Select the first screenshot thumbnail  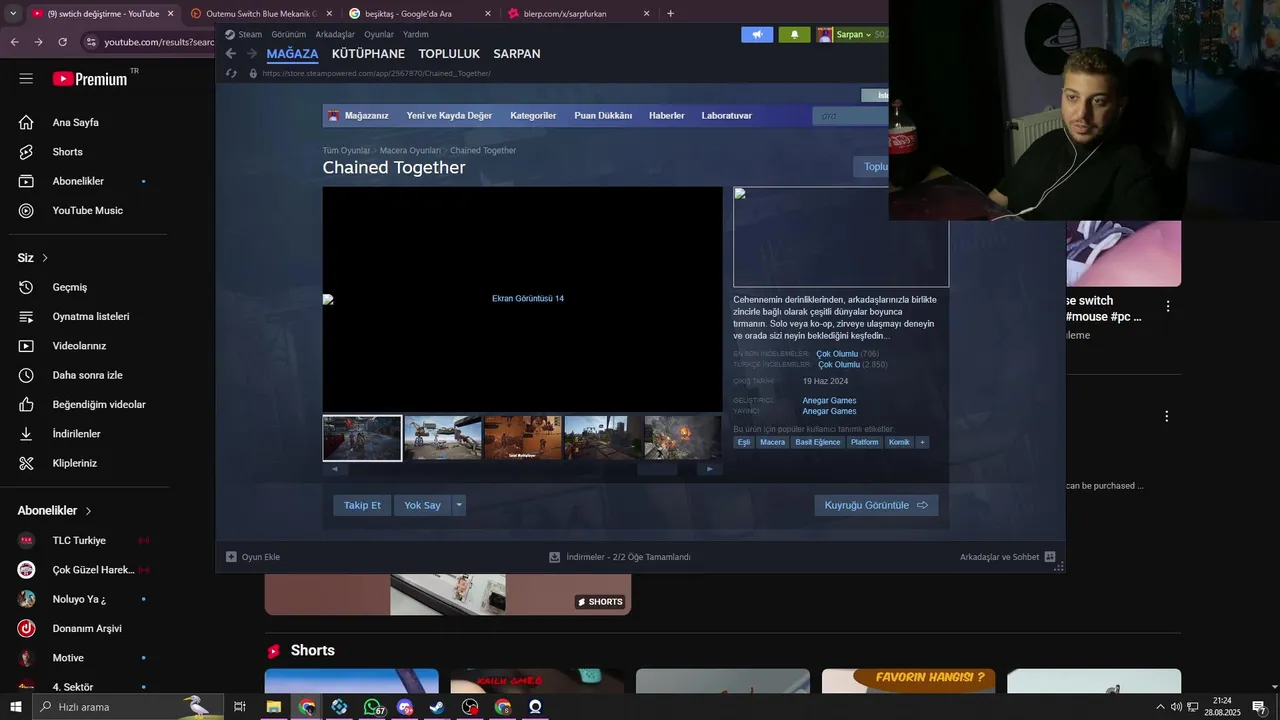pos(362,438)
